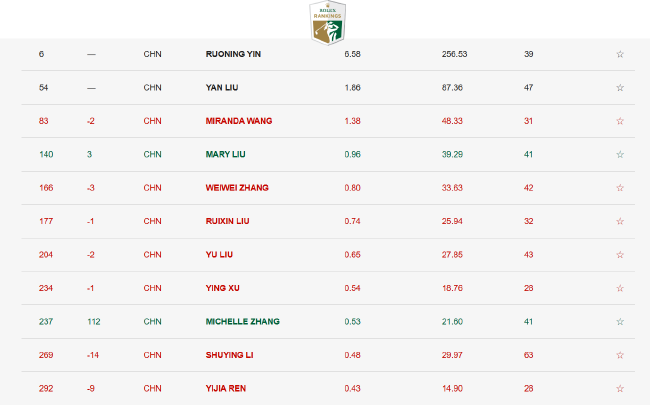The height and width of the screenshot is (405, 650).
Task: Click total points 18.76 for Ying Xu
Action: pos(452,288)
